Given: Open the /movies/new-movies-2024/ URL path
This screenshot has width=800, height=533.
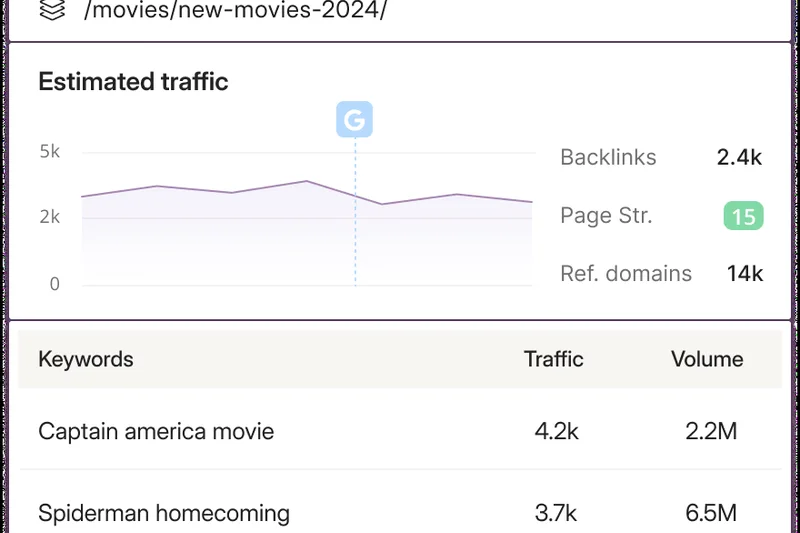Looking at the screenshot, I should (x=235, y=11).
